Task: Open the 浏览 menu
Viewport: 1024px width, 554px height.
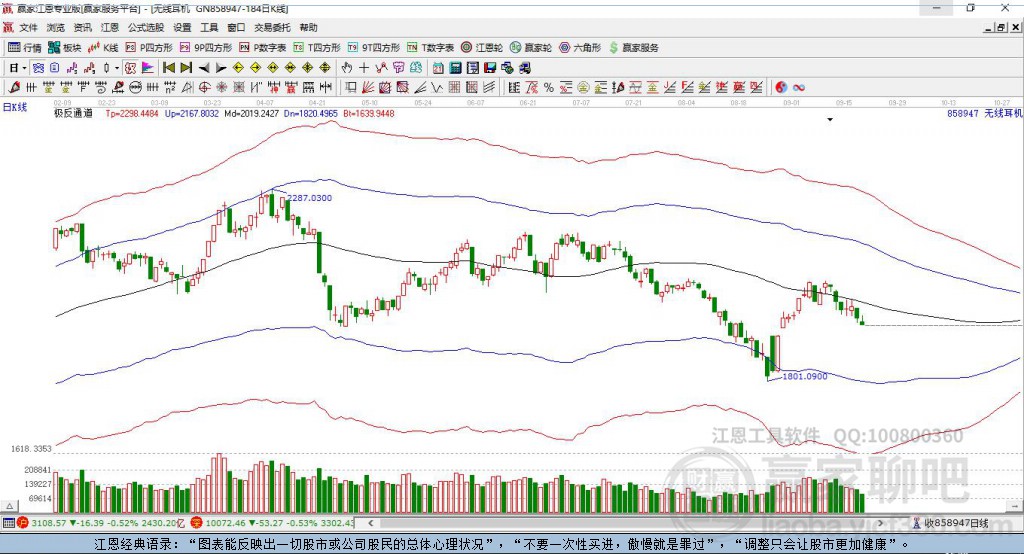Action: point(56,27)
